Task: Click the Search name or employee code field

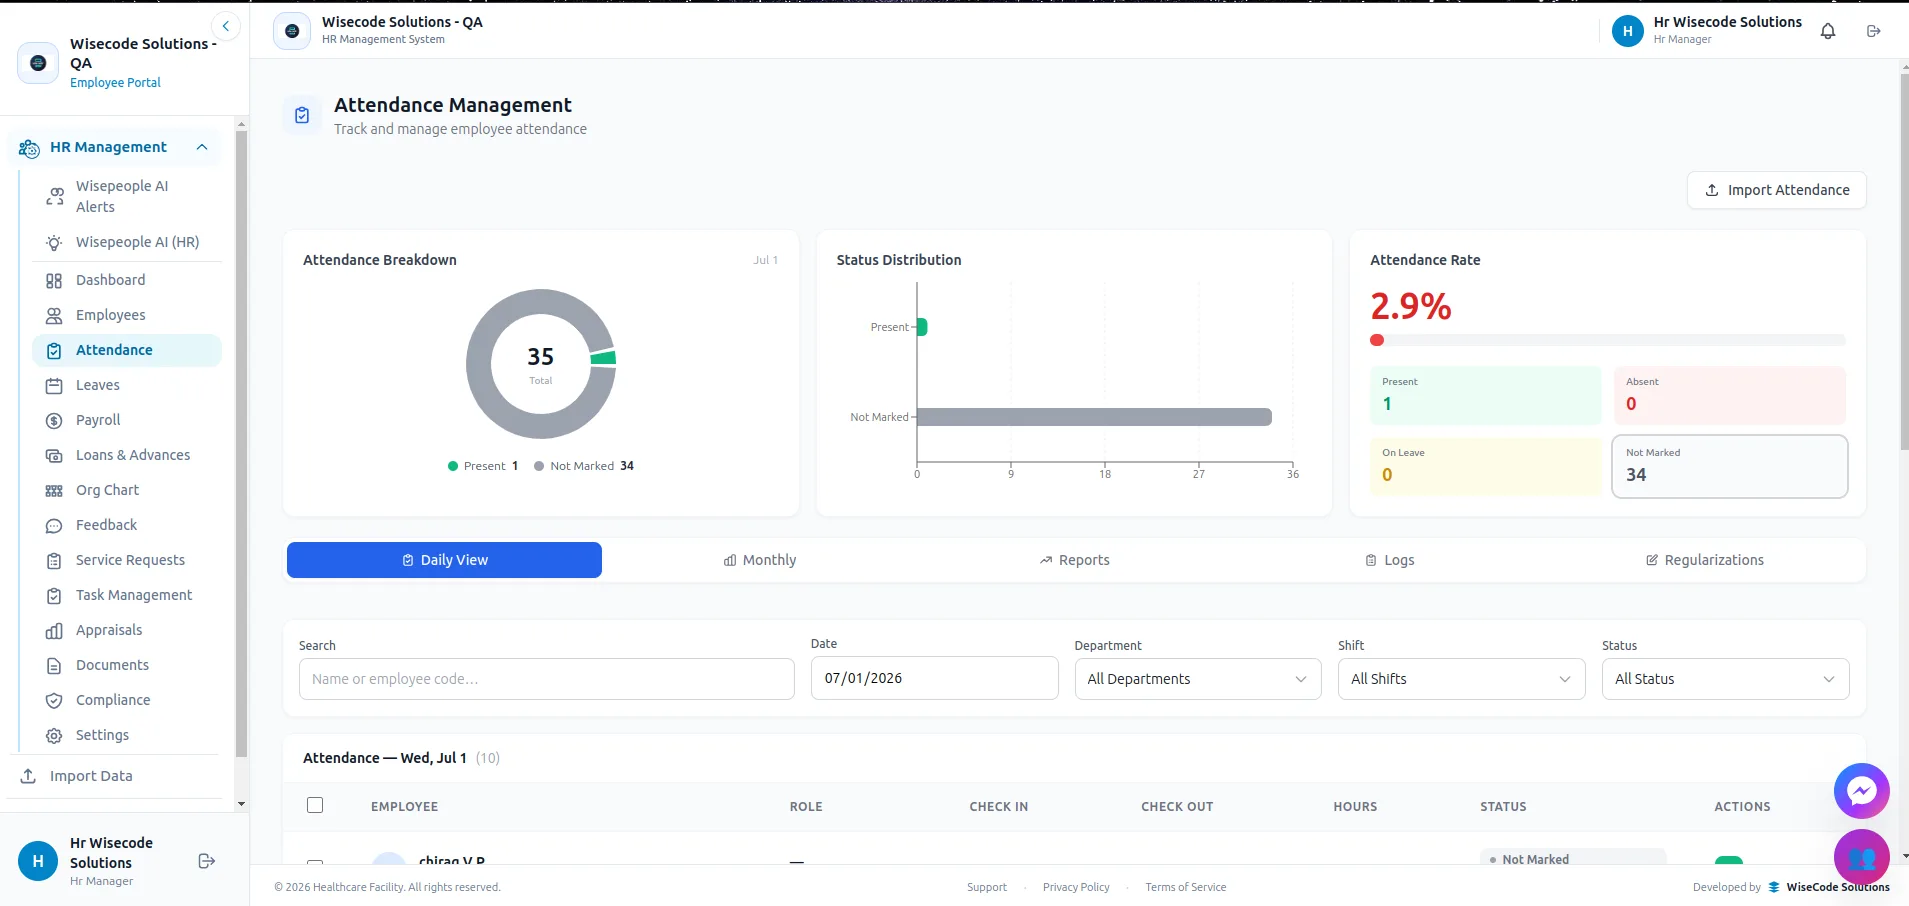Action: point(547,679)
